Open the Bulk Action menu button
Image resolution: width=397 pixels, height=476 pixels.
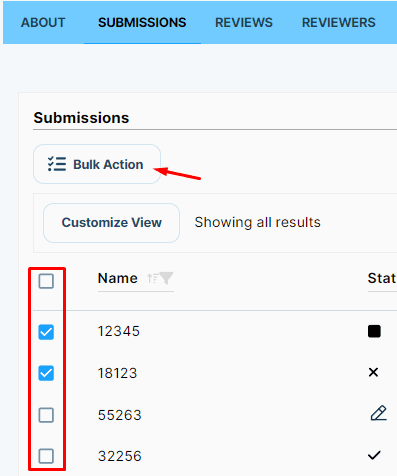click(x=97, y=164)
